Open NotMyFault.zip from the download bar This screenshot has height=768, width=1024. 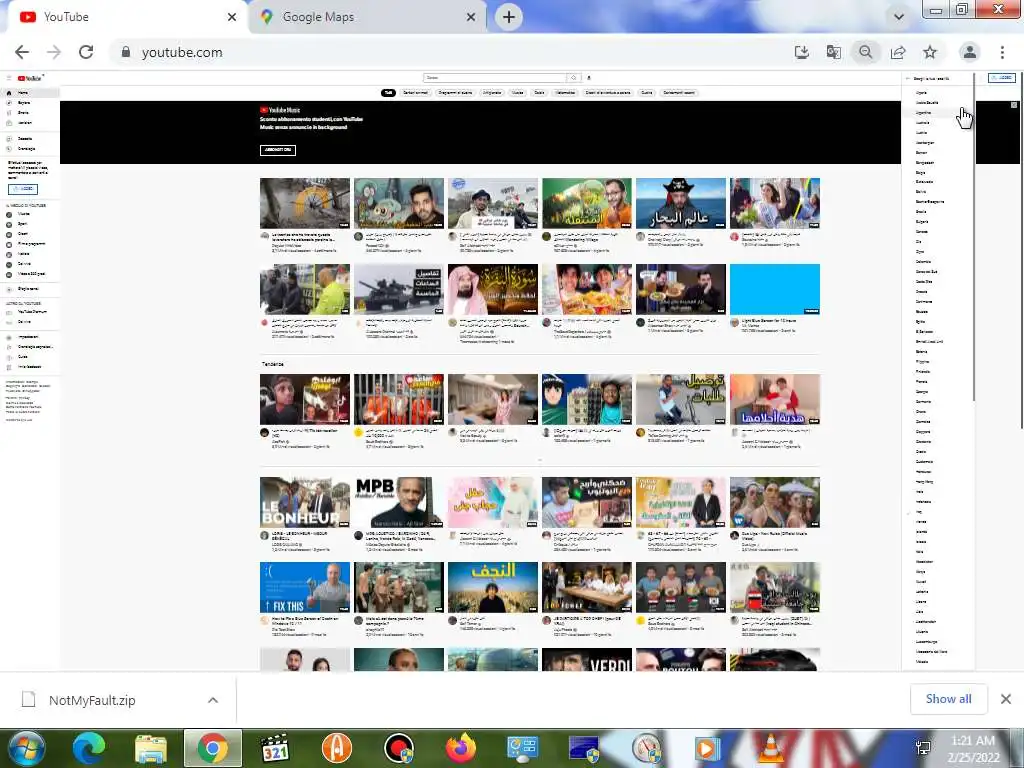[x=92, y=700]
